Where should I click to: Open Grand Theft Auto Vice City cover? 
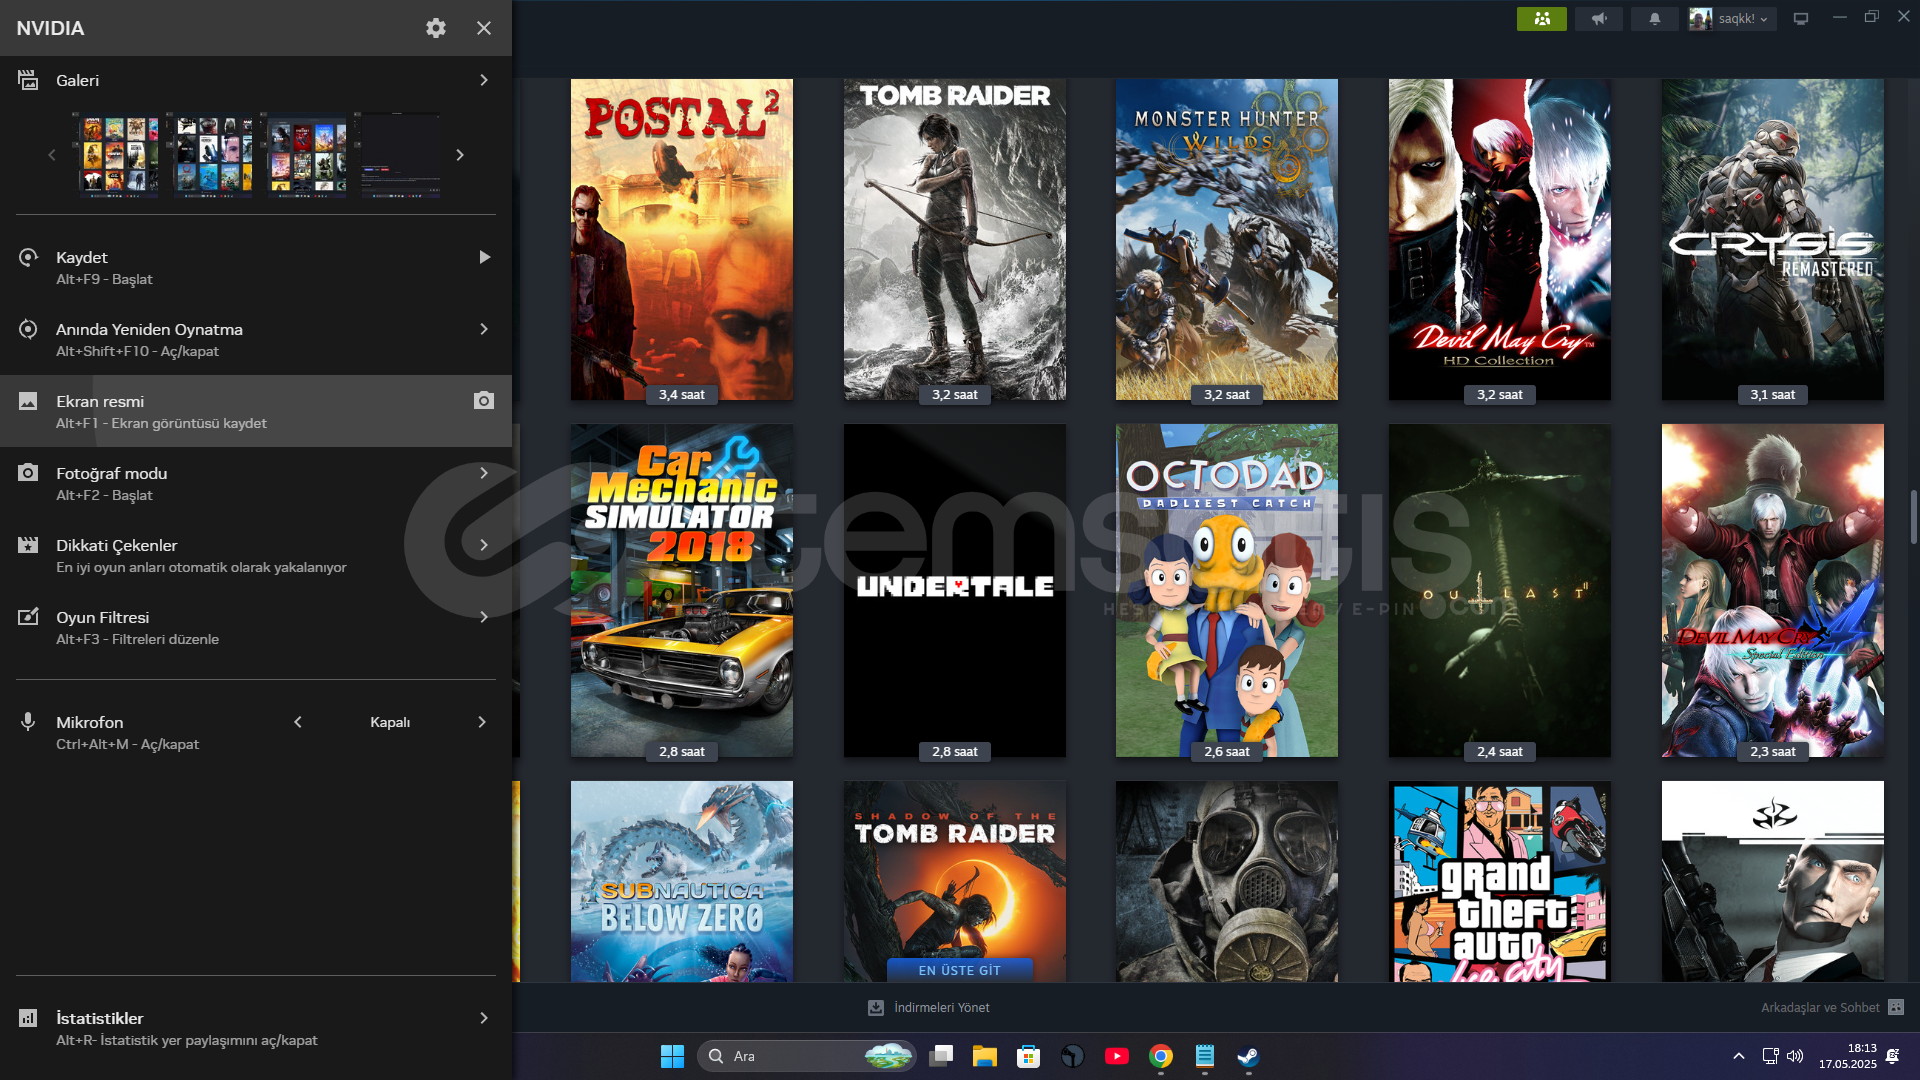(x=1500, y=881)
